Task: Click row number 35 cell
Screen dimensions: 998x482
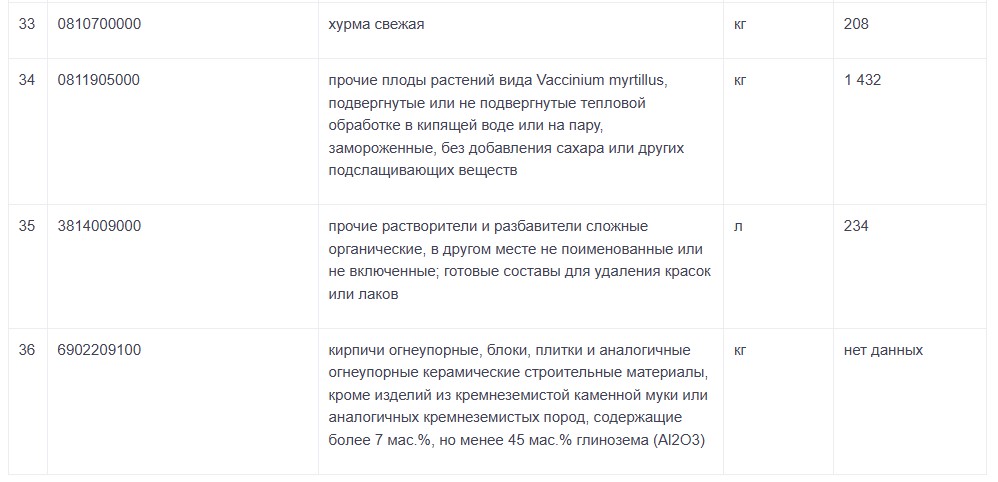Action: point(27,226)
